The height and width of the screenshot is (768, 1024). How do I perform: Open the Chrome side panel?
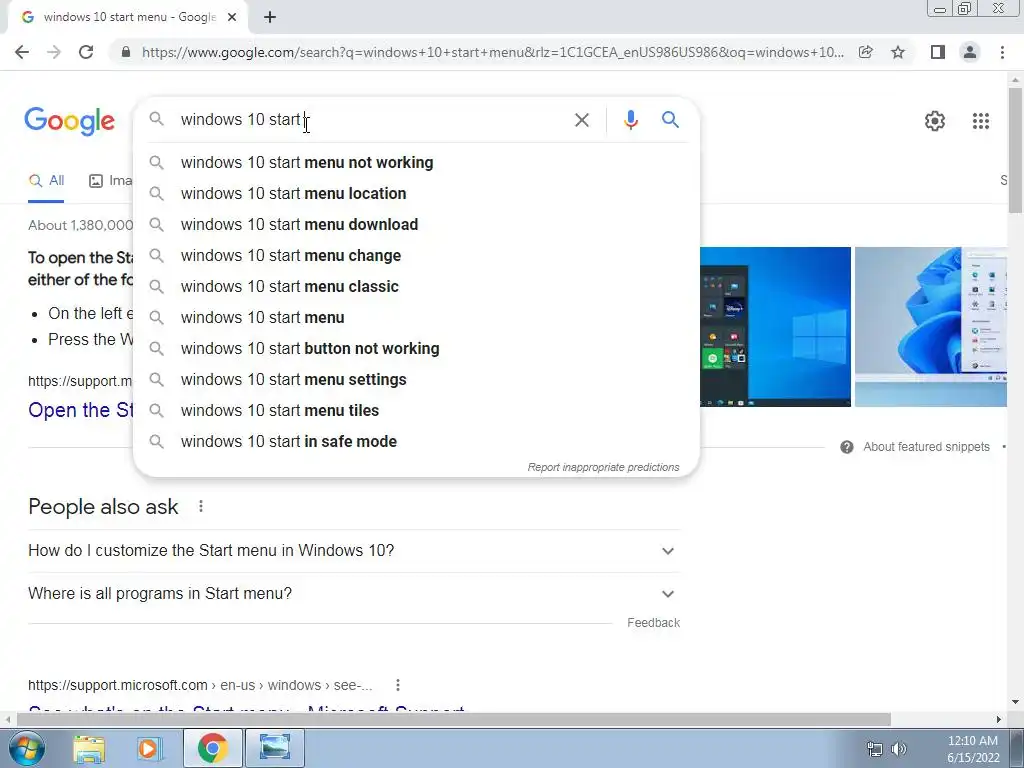[x=938, y=52]
